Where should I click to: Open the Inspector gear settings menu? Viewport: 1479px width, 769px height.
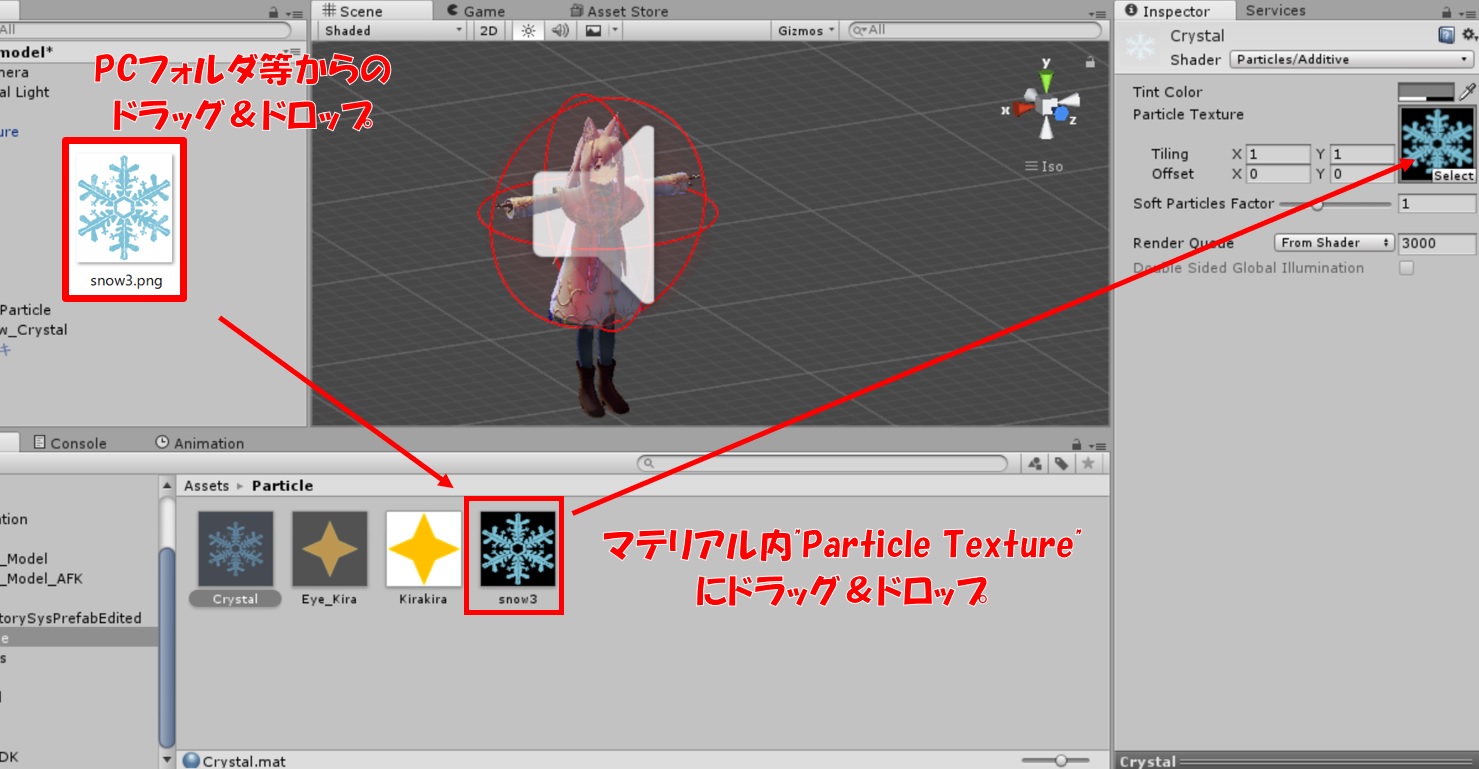1468,35
